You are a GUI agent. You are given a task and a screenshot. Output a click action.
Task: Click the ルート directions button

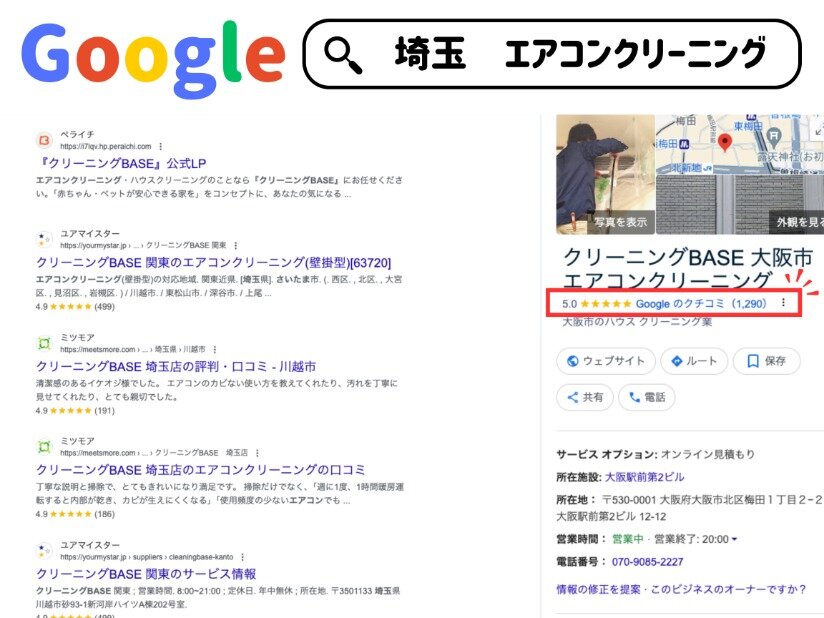[694, 361]
